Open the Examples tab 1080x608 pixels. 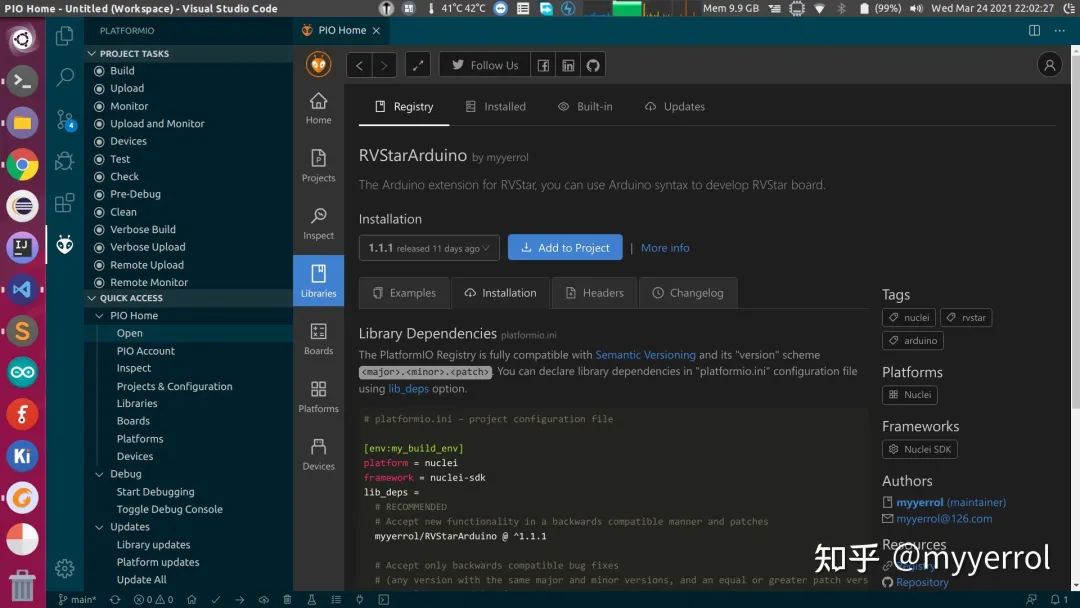coord(404,293)
